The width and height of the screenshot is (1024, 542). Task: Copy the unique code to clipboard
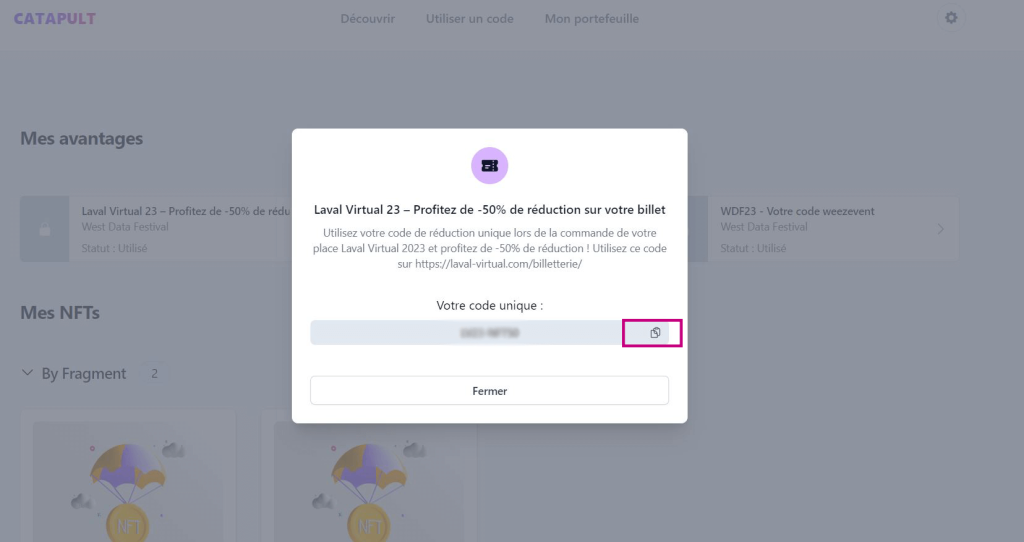click(x=654, y=333)
